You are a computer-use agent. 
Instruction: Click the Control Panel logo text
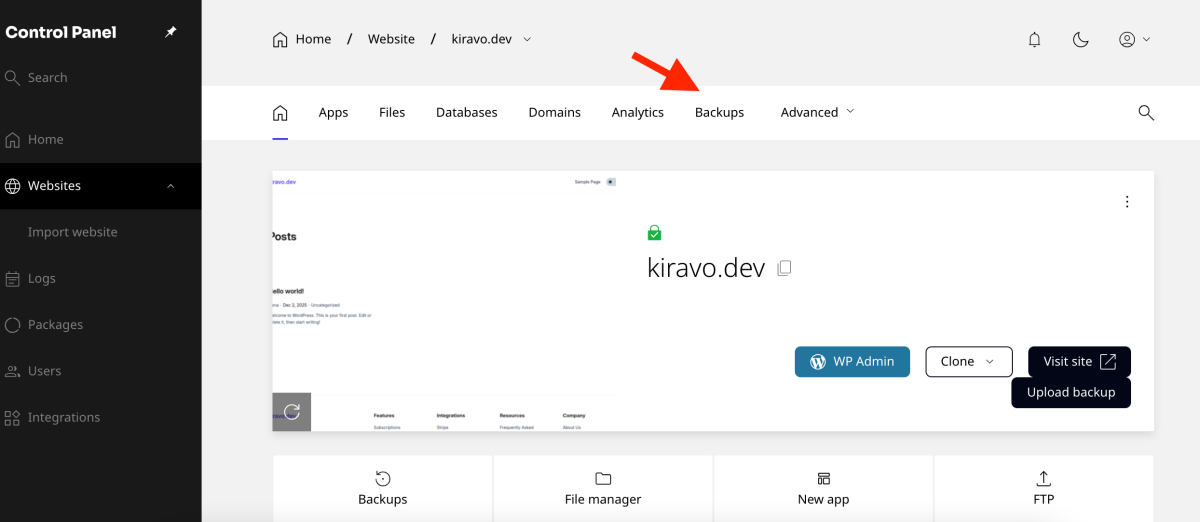coord(61,32)
